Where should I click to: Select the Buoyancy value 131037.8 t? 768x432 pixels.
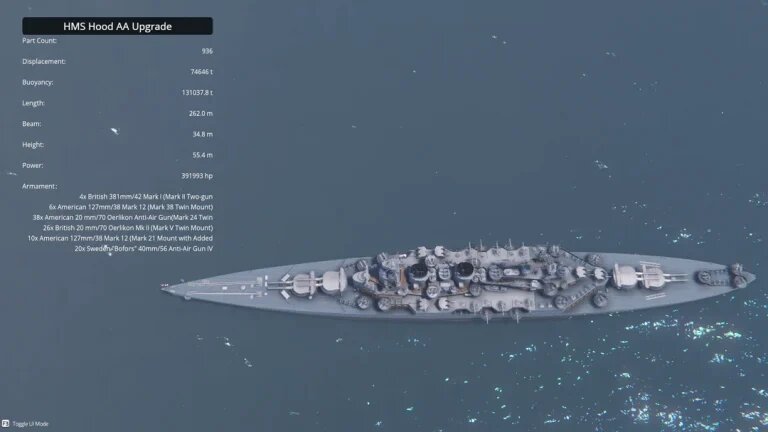coord(197,92)
